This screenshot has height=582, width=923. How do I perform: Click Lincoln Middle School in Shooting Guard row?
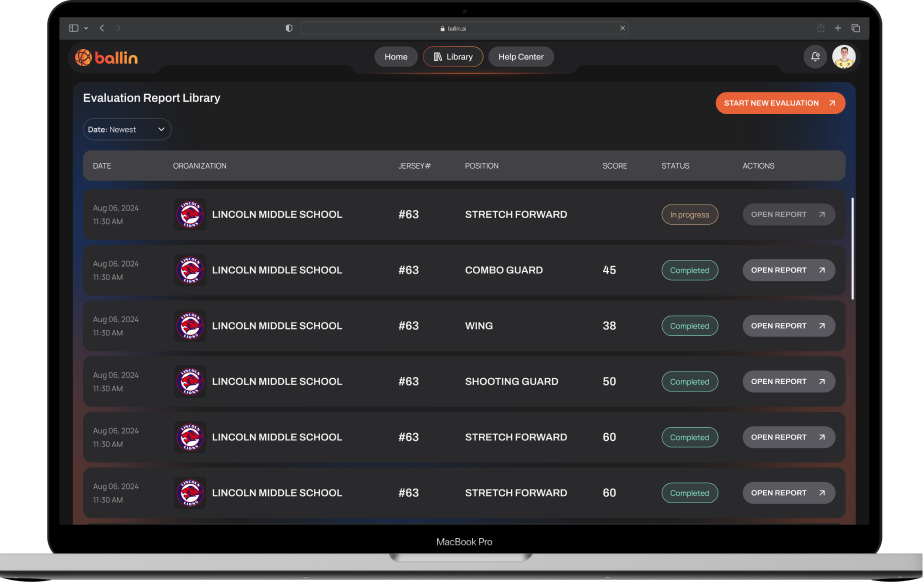click(277, 381)
